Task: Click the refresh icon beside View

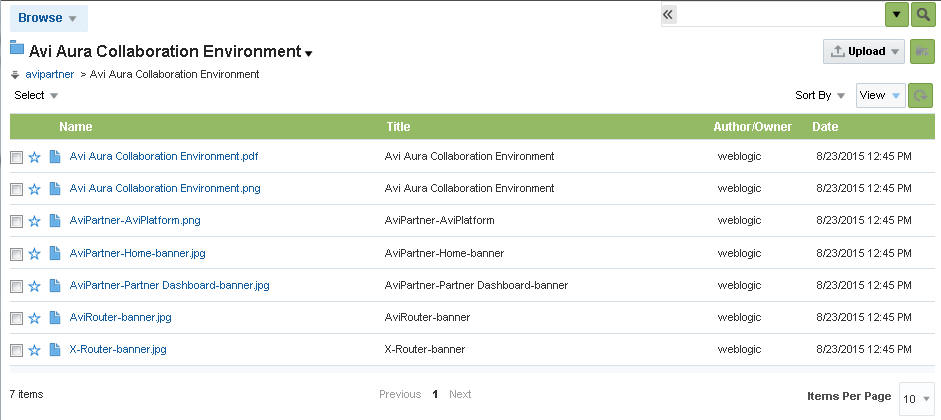Action: (921, 96)
